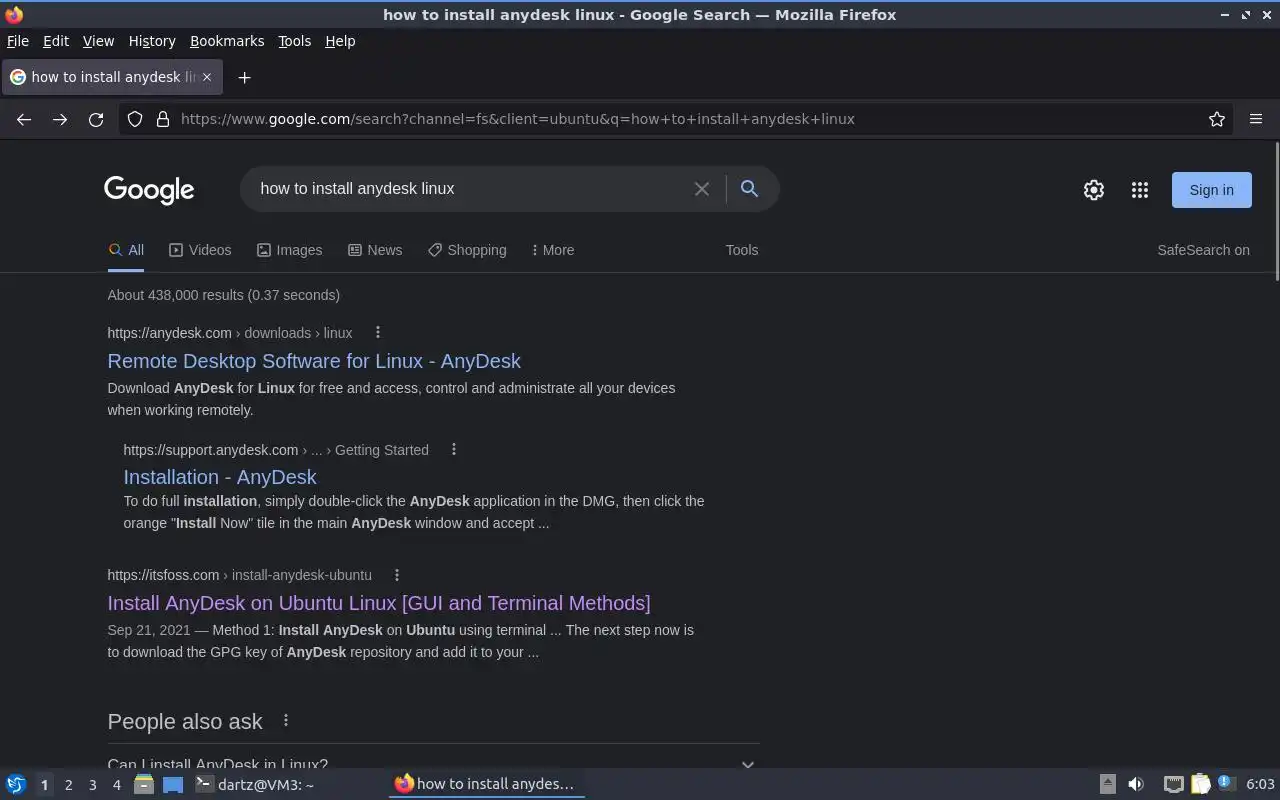Open the File menu

18,41
